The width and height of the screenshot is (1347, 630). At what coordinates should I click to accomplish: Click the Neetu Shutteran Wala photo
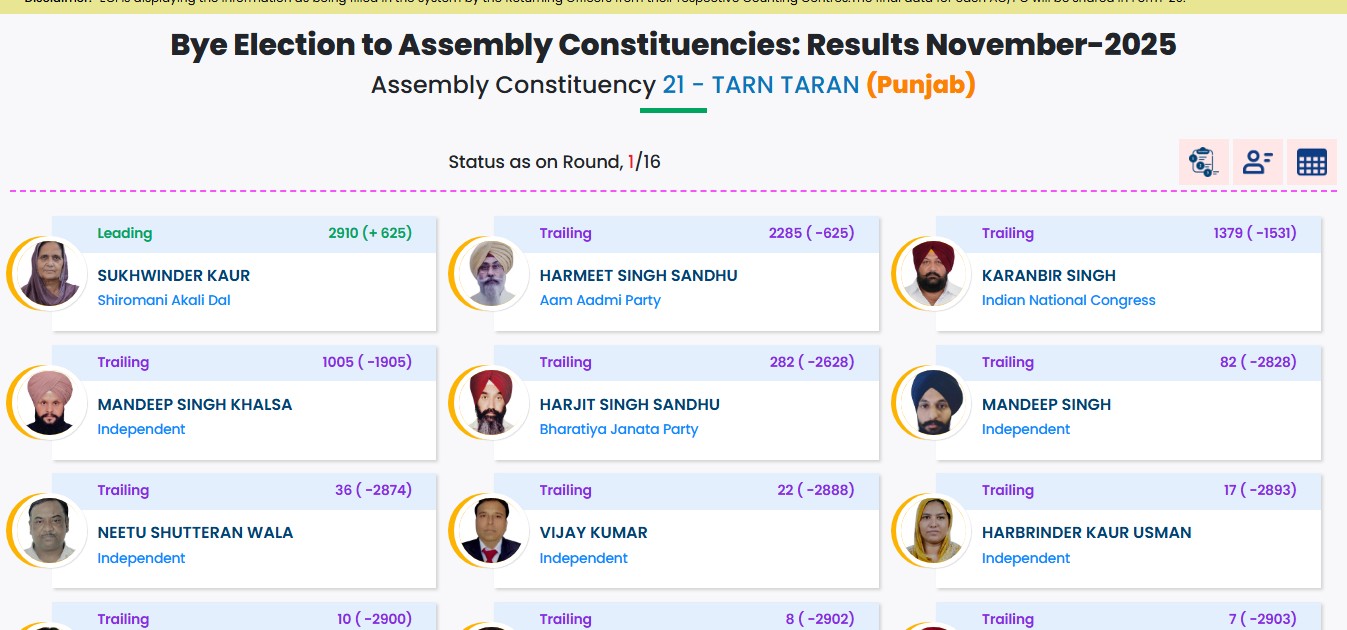point(48,531)
